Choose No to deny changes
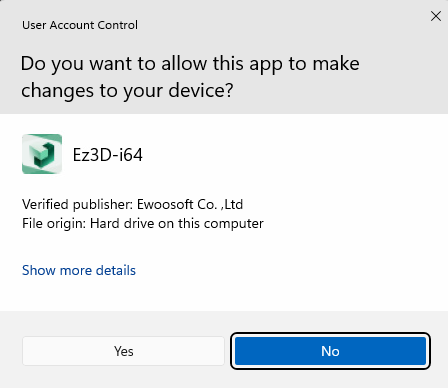This screenshot has width=448, height=388. (x=330, y=351)
